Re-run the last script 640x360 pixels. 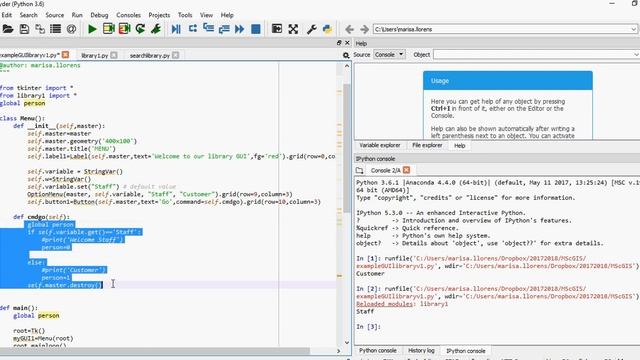(140, 29)
